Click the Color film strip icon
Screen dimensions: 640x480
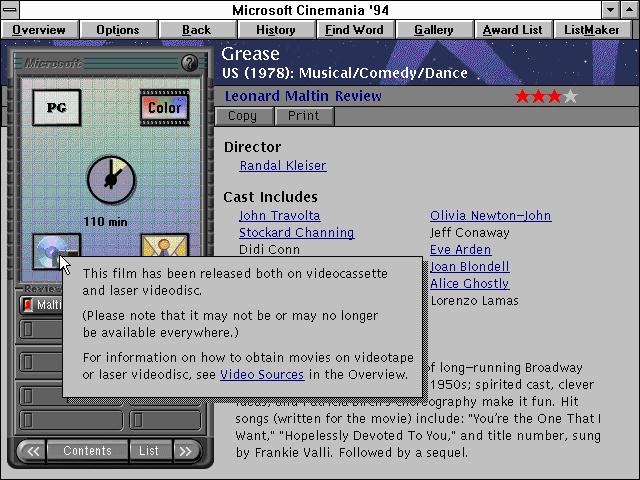(164, 107)
